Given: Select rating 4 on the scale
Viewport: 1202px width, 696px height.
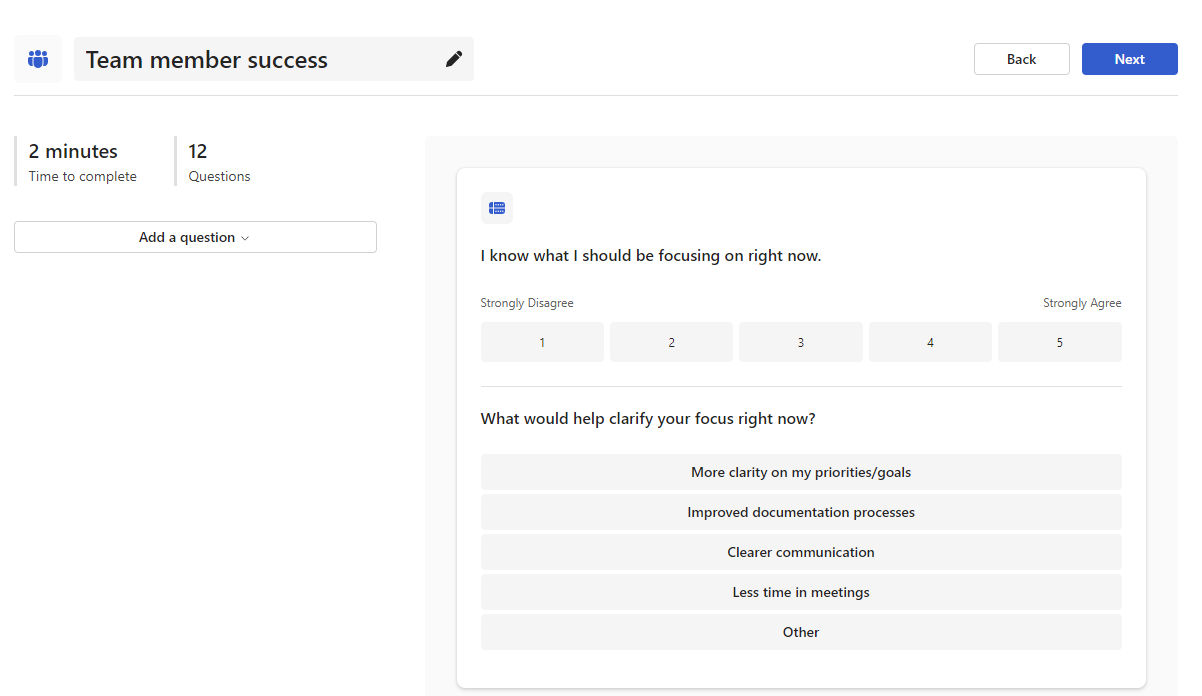Looking at the screenshot, I should (x=930, y=342).
